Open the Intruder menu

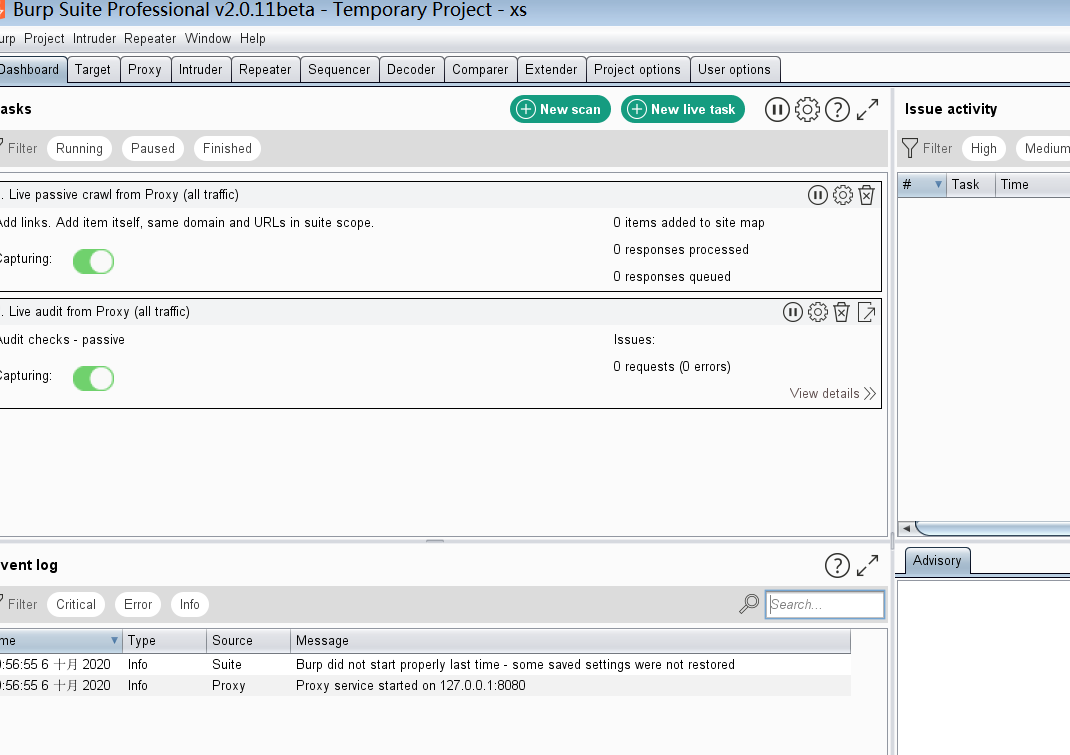coord(94,38)
